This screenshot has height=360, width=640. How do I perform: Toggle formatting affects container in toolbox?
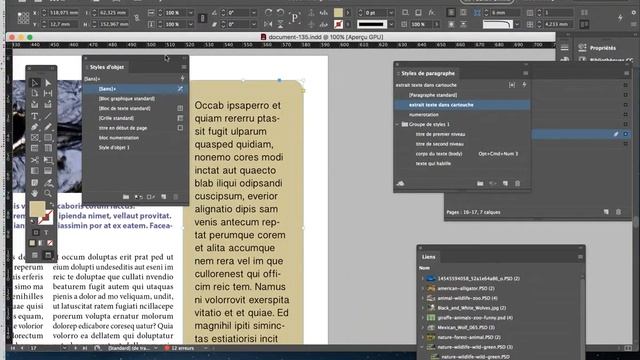pos(36,232)
